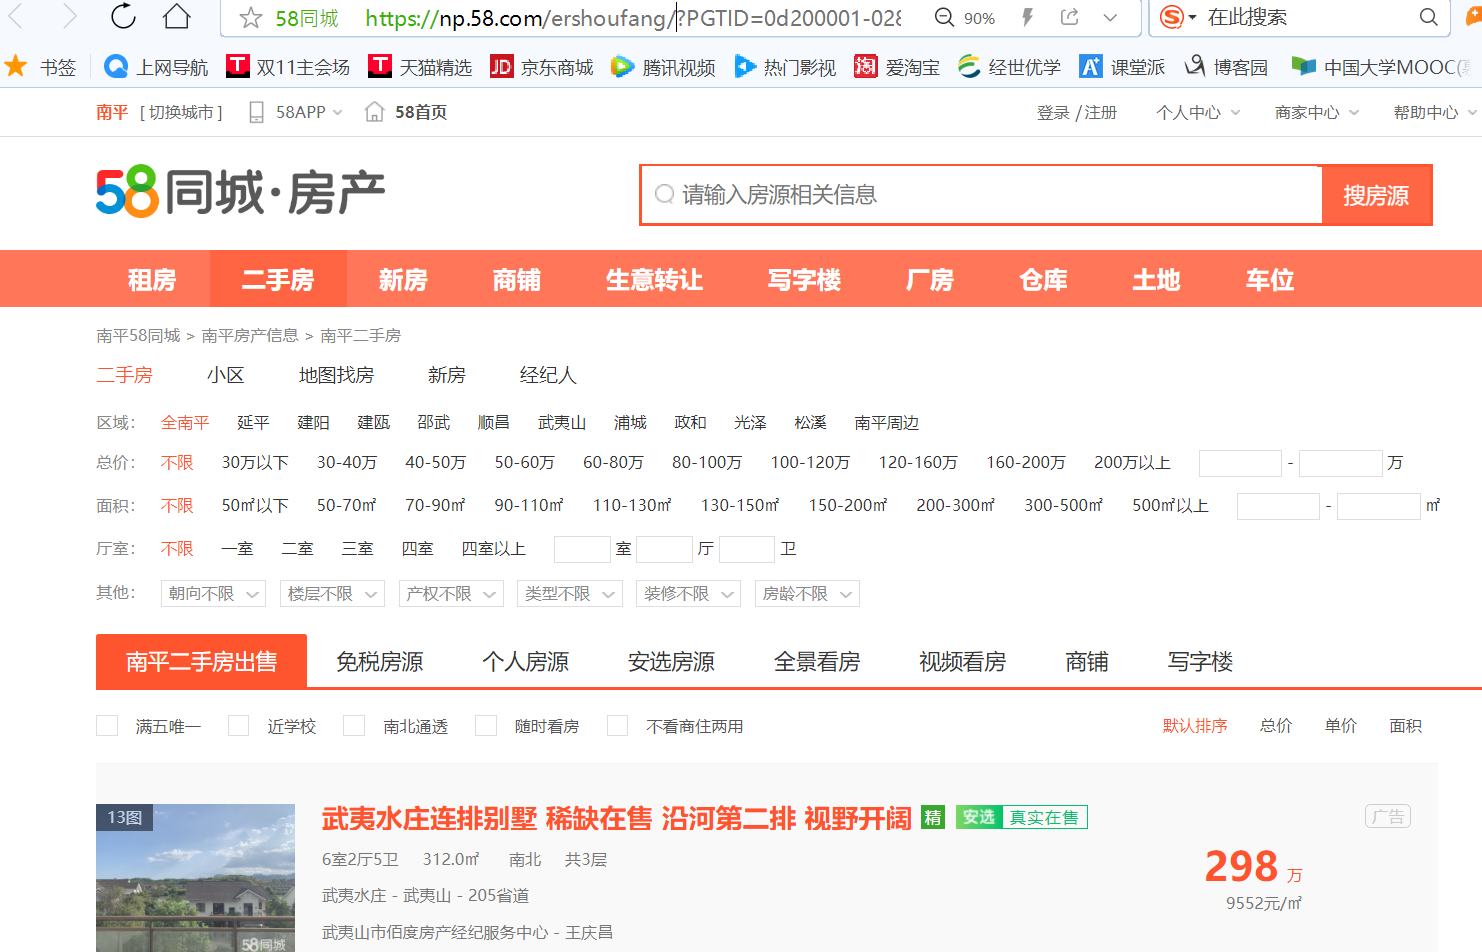This screenshot has width=1482, height=952.
Task: Switch to the 全景看房 tab
Action: 817,662
